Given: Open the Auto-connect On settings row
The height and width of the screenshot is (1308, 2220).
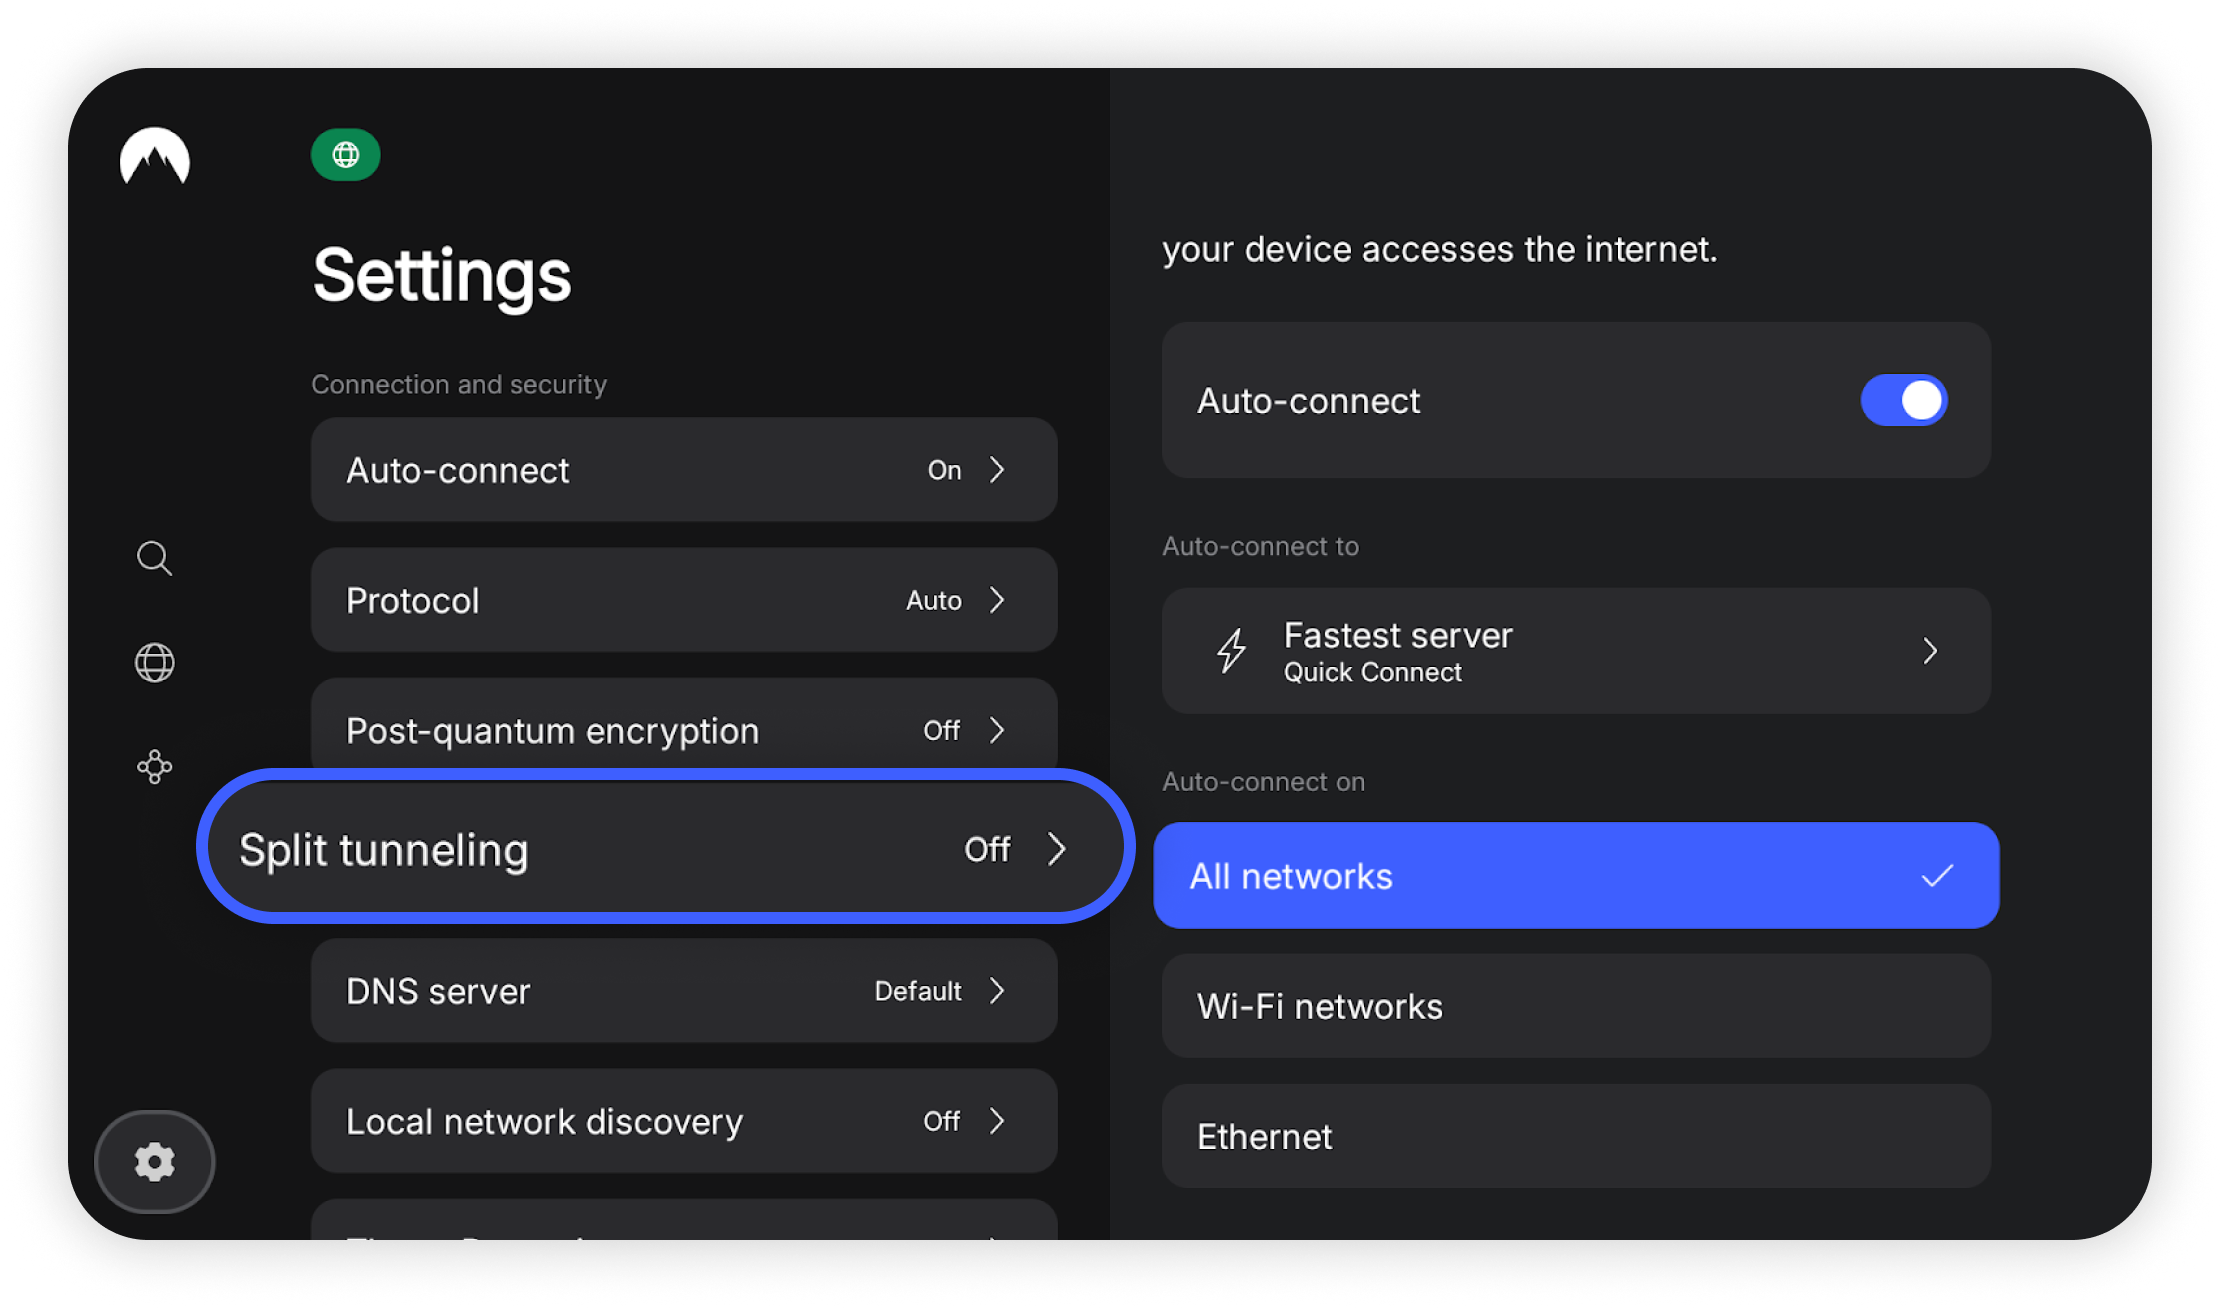Looking at the screenshot, I should 683,470.
